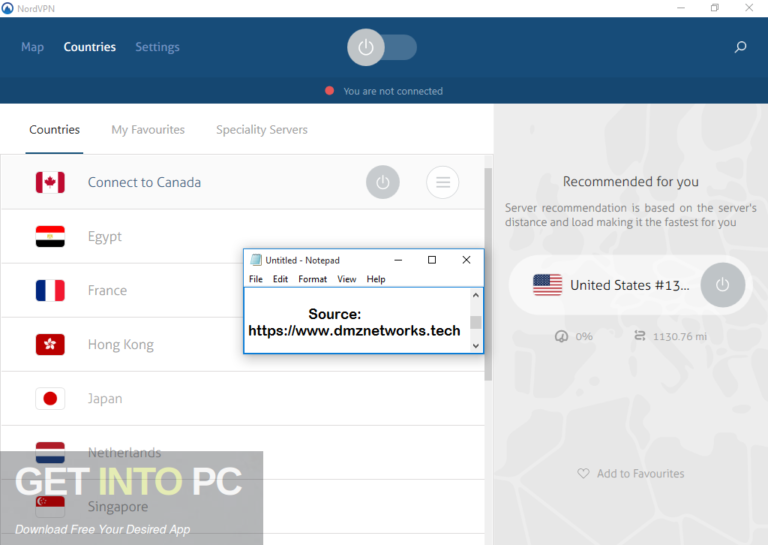Click the Notepad scroll down arrow
This screenshot has height=545, width=768.
pos(476,346)
